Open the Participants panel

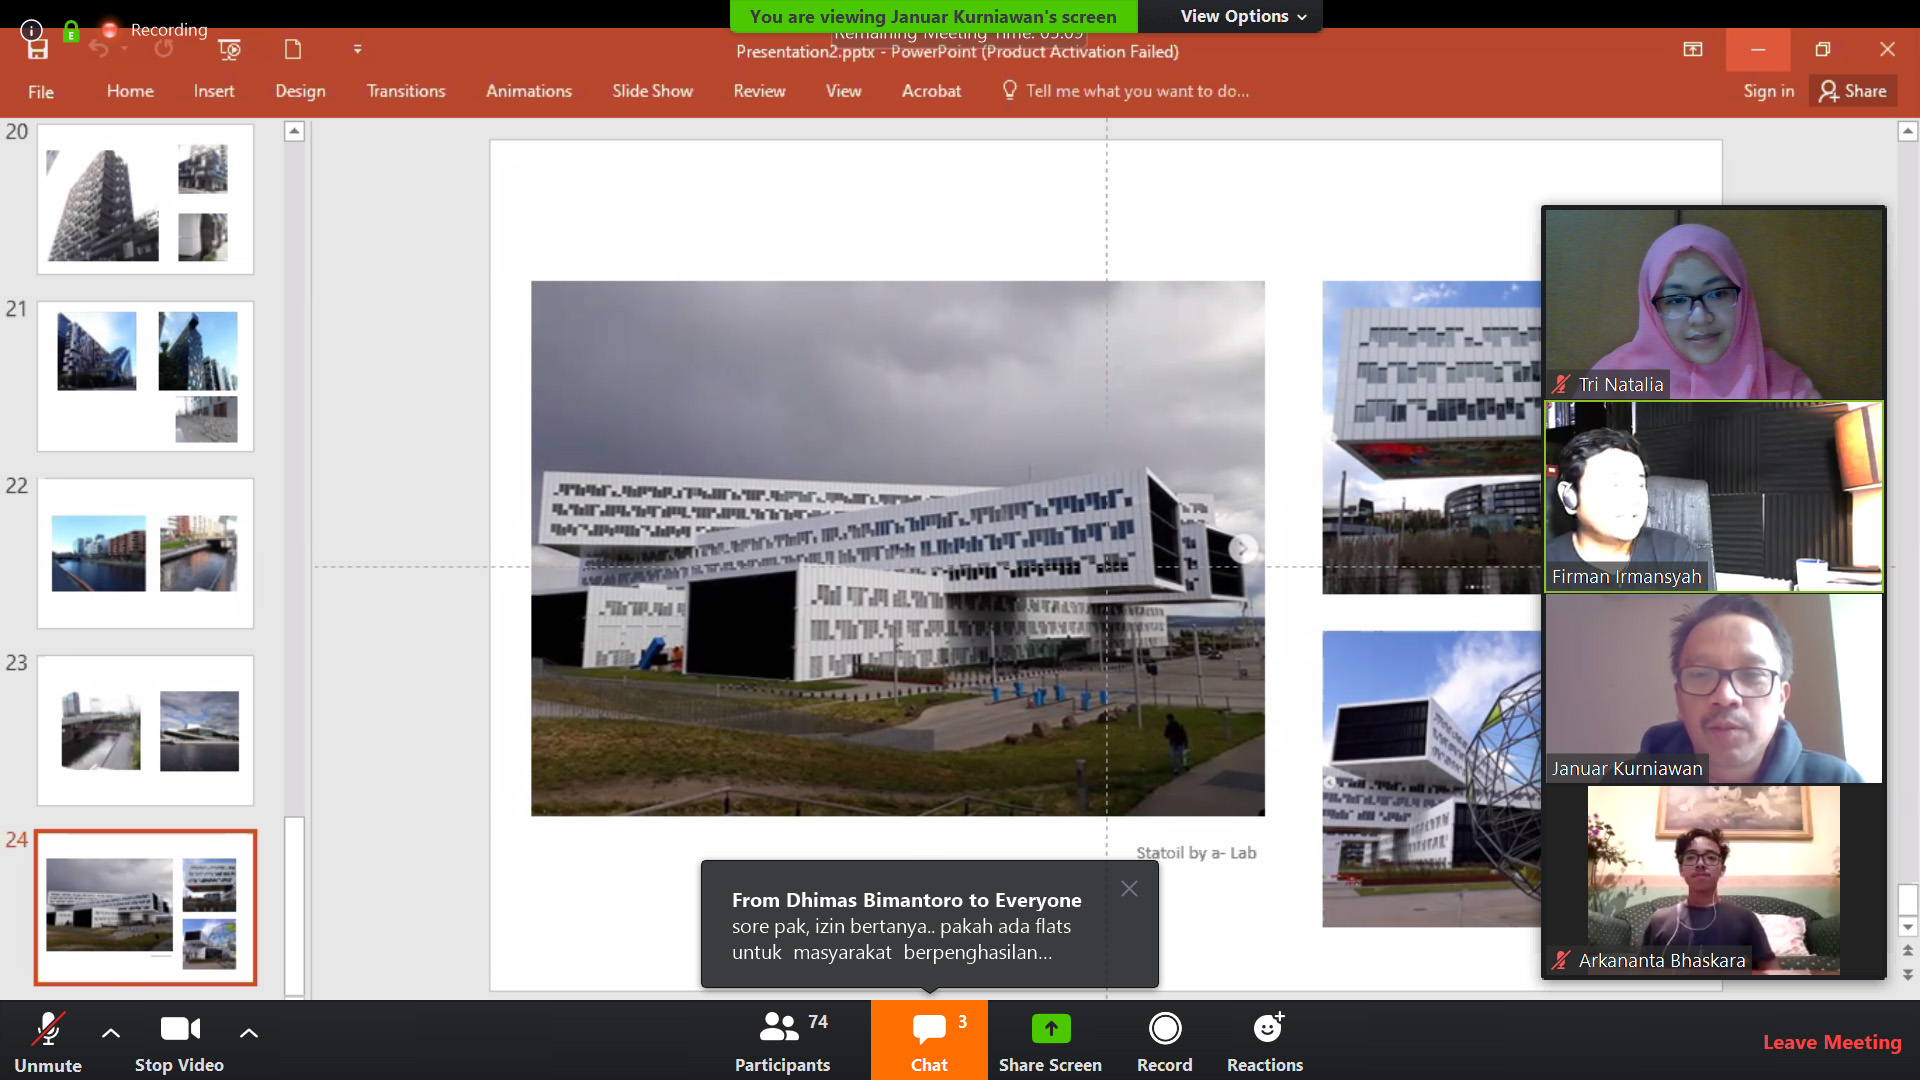click(782, 1040)
